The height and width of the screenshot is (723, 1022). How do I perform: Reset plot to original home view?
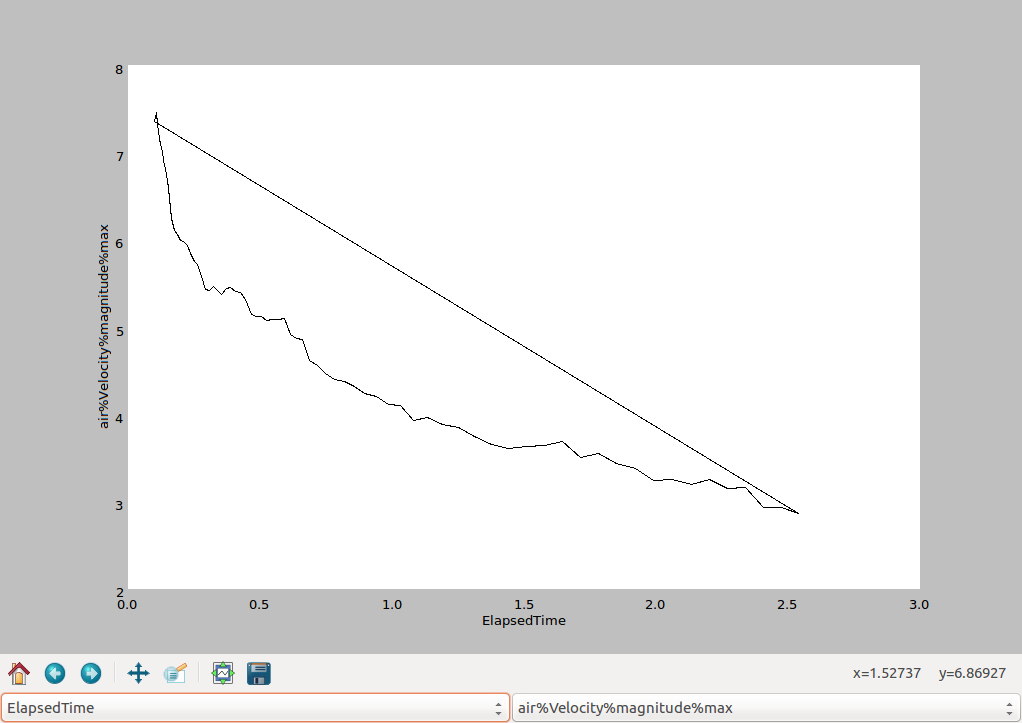(x=19, y=673)
